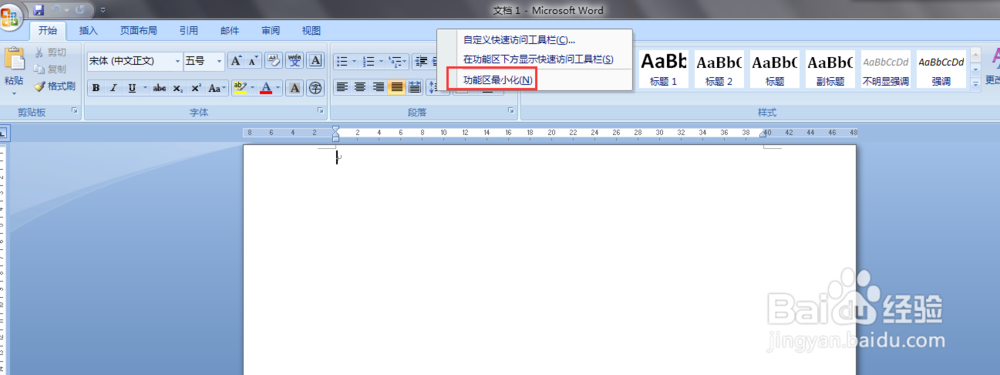The image size is (1000, 375).
Task: Switch to the 插入 (Insert) tab
Action: (88, 31)
